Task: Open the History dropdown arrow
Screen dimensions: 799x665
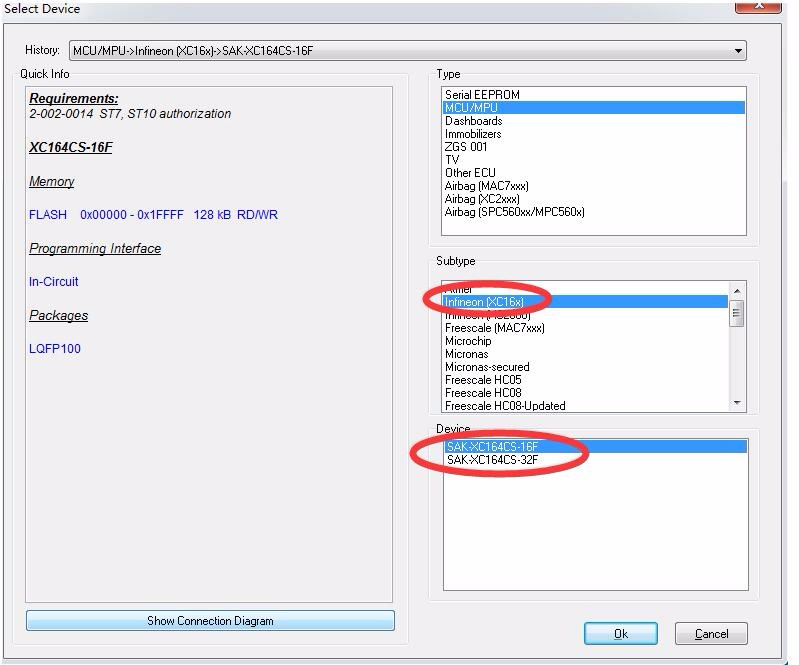Action: pyautogui.click(x=737, y=51)
